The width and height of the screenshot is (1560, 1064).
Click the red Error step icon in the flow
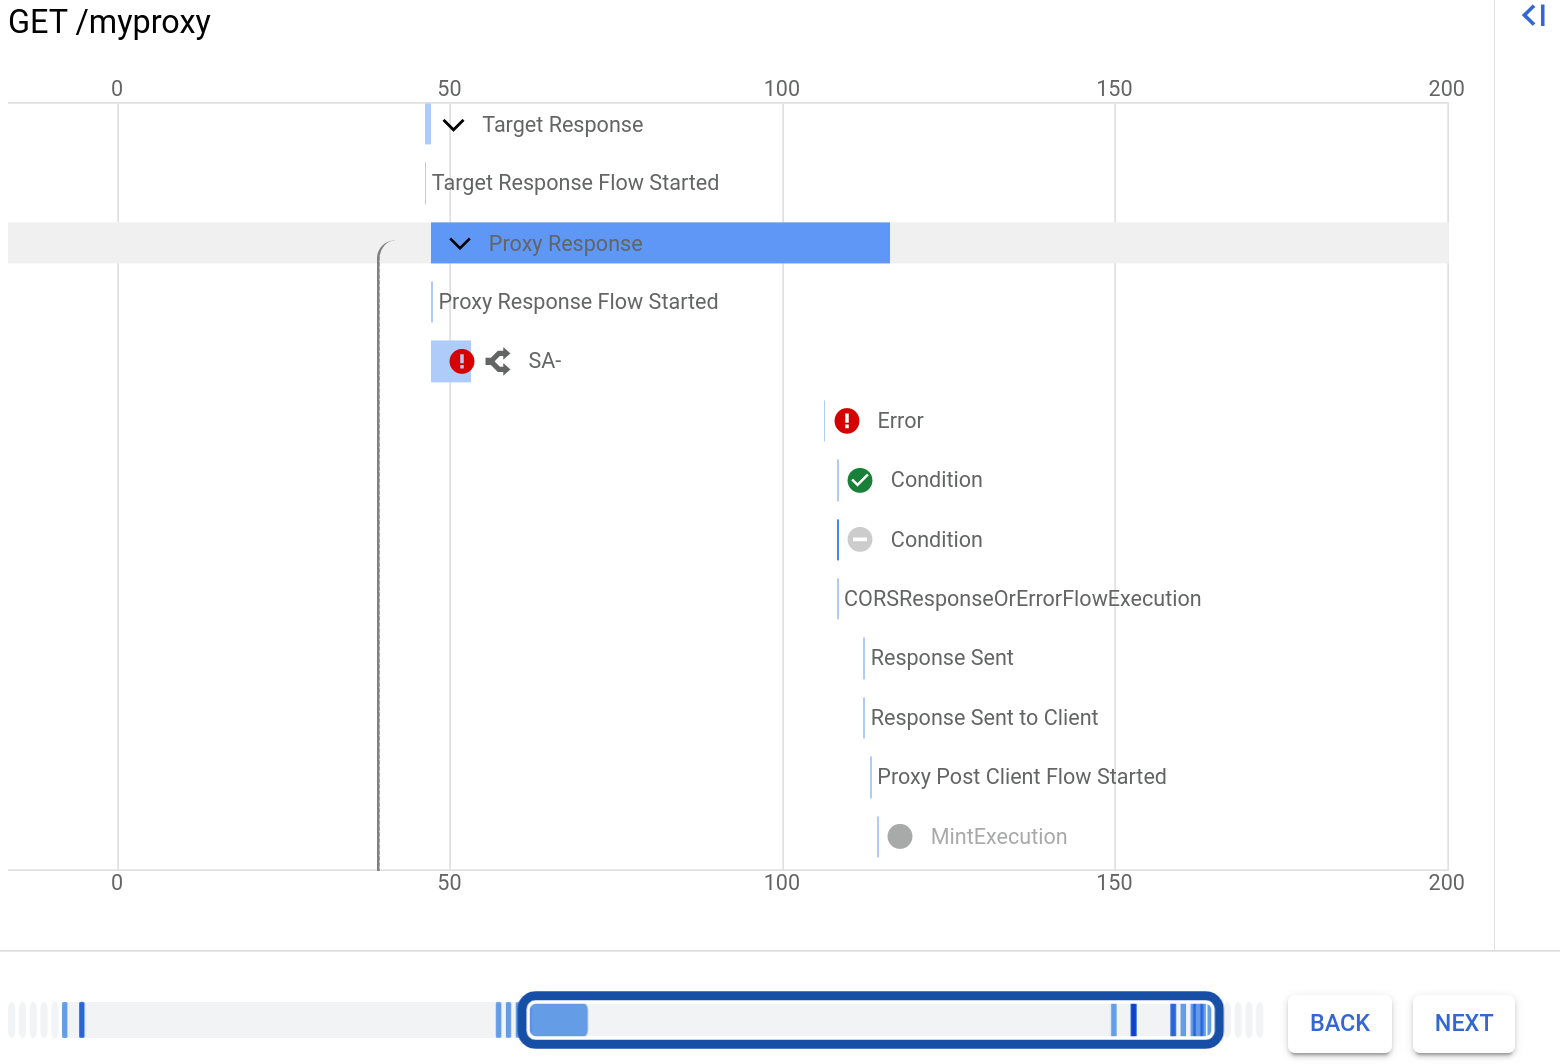846,420
